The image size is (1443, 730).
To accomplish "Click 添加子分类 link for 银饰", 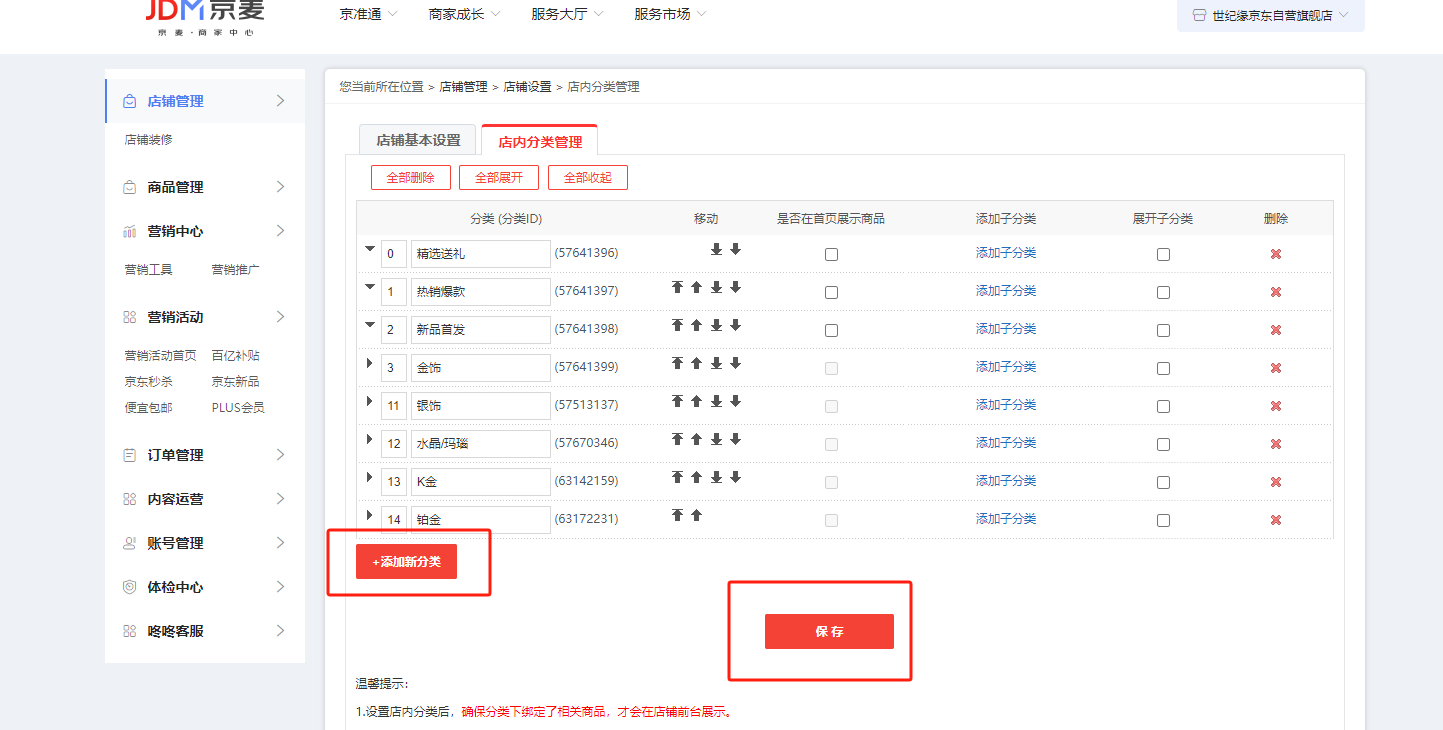I will click(x=1005, y=405).
